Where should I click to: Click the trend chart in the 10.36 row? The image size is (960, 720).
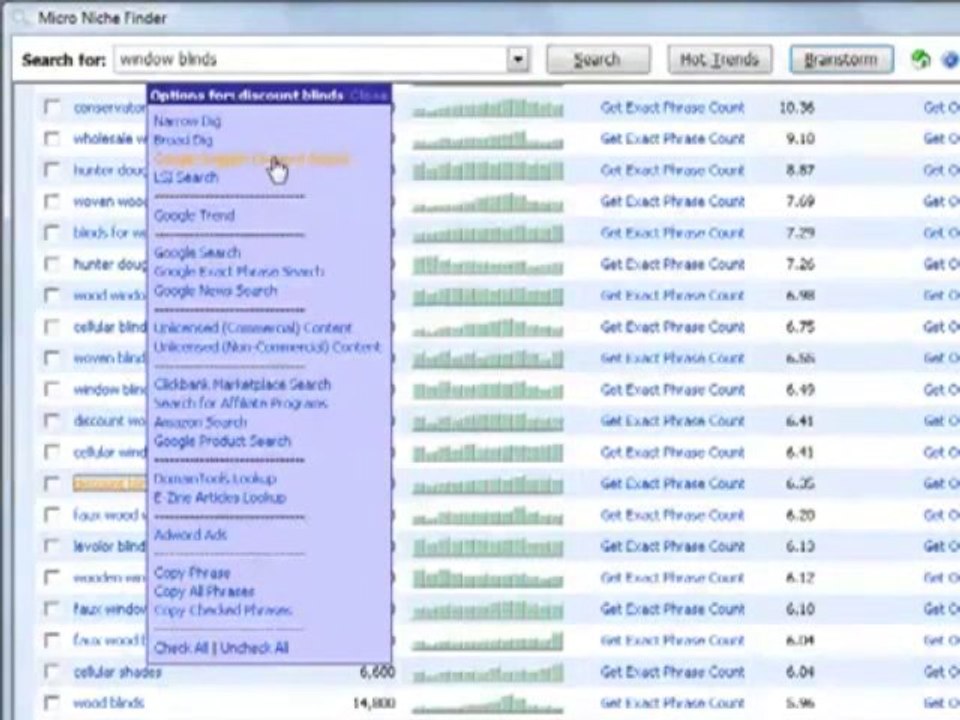click(488, 108)
